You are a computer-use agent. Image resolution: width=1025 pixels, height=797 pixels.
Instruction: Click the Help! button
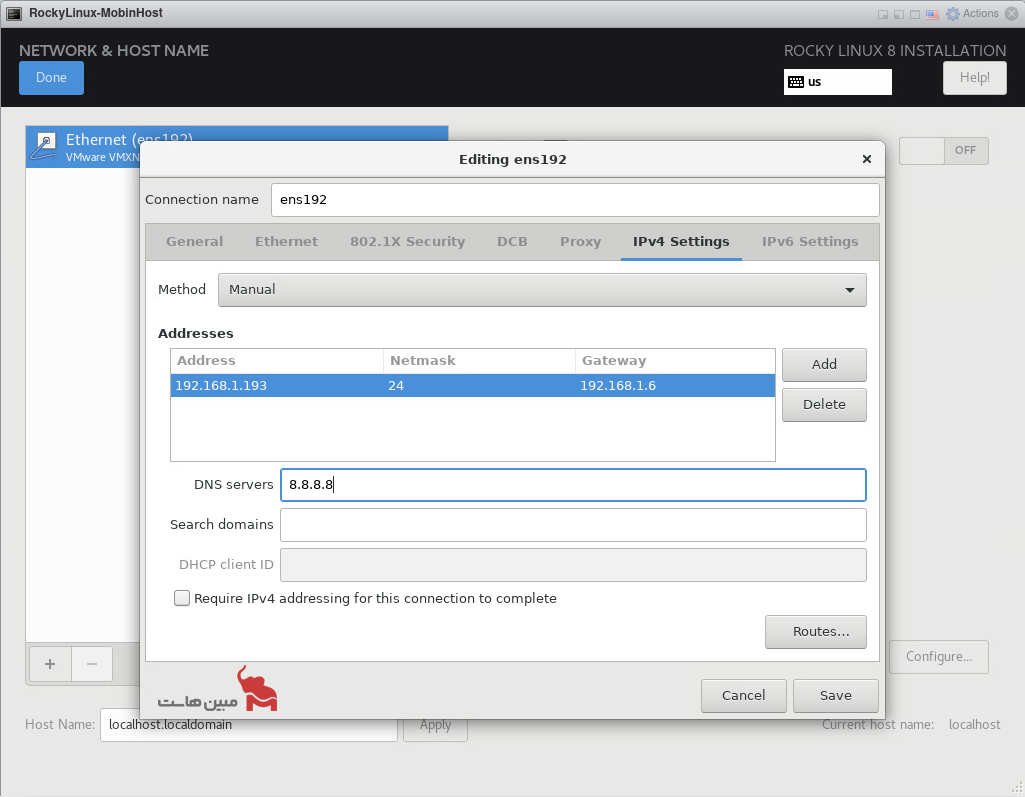[974, 78]
